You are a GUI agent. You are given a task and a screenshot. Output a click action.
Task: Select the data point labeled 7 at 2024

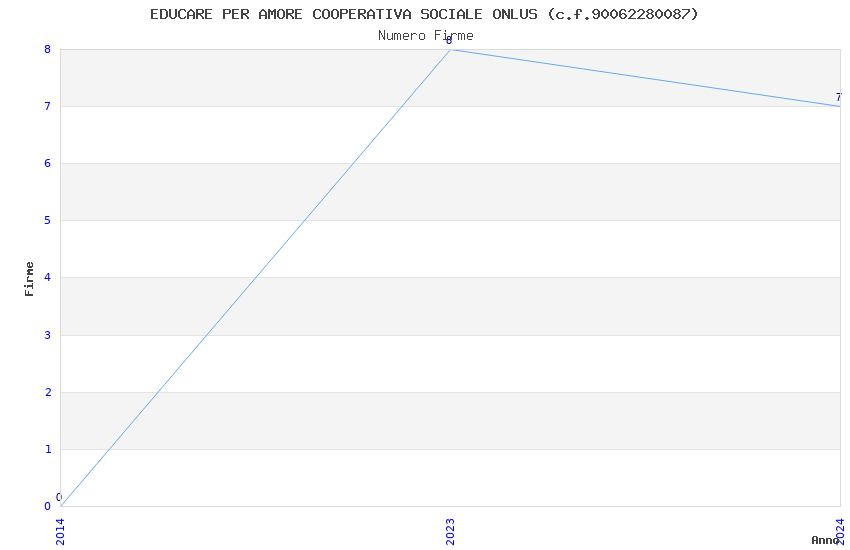click(839, 106)
